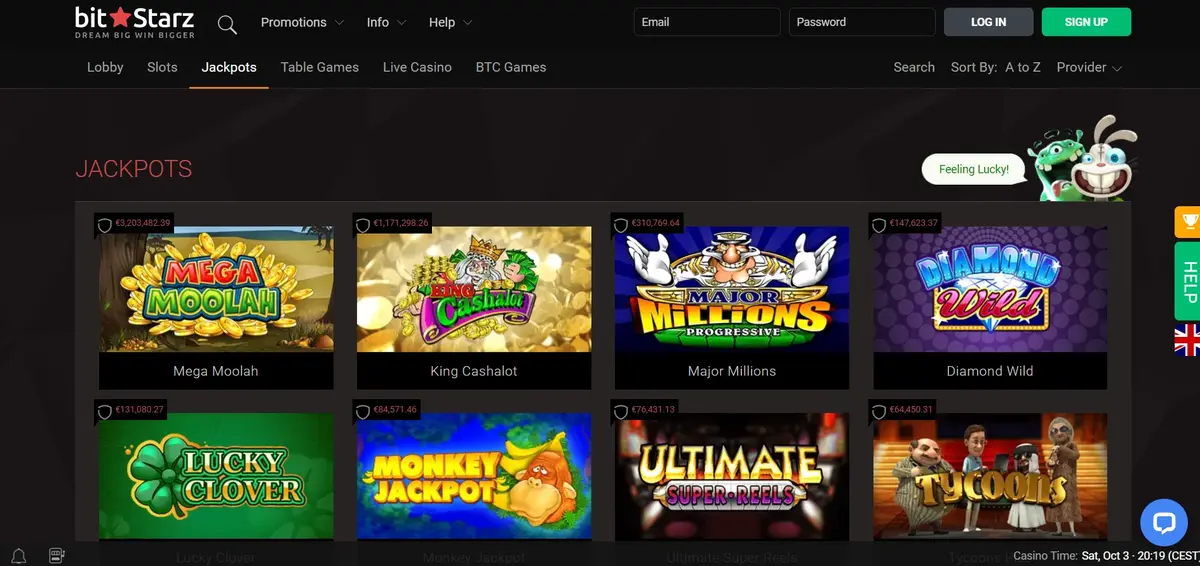Screen dimensions: 1200x566
Task: Select the Jackpots tab
Action: click(x=229, y=67)
